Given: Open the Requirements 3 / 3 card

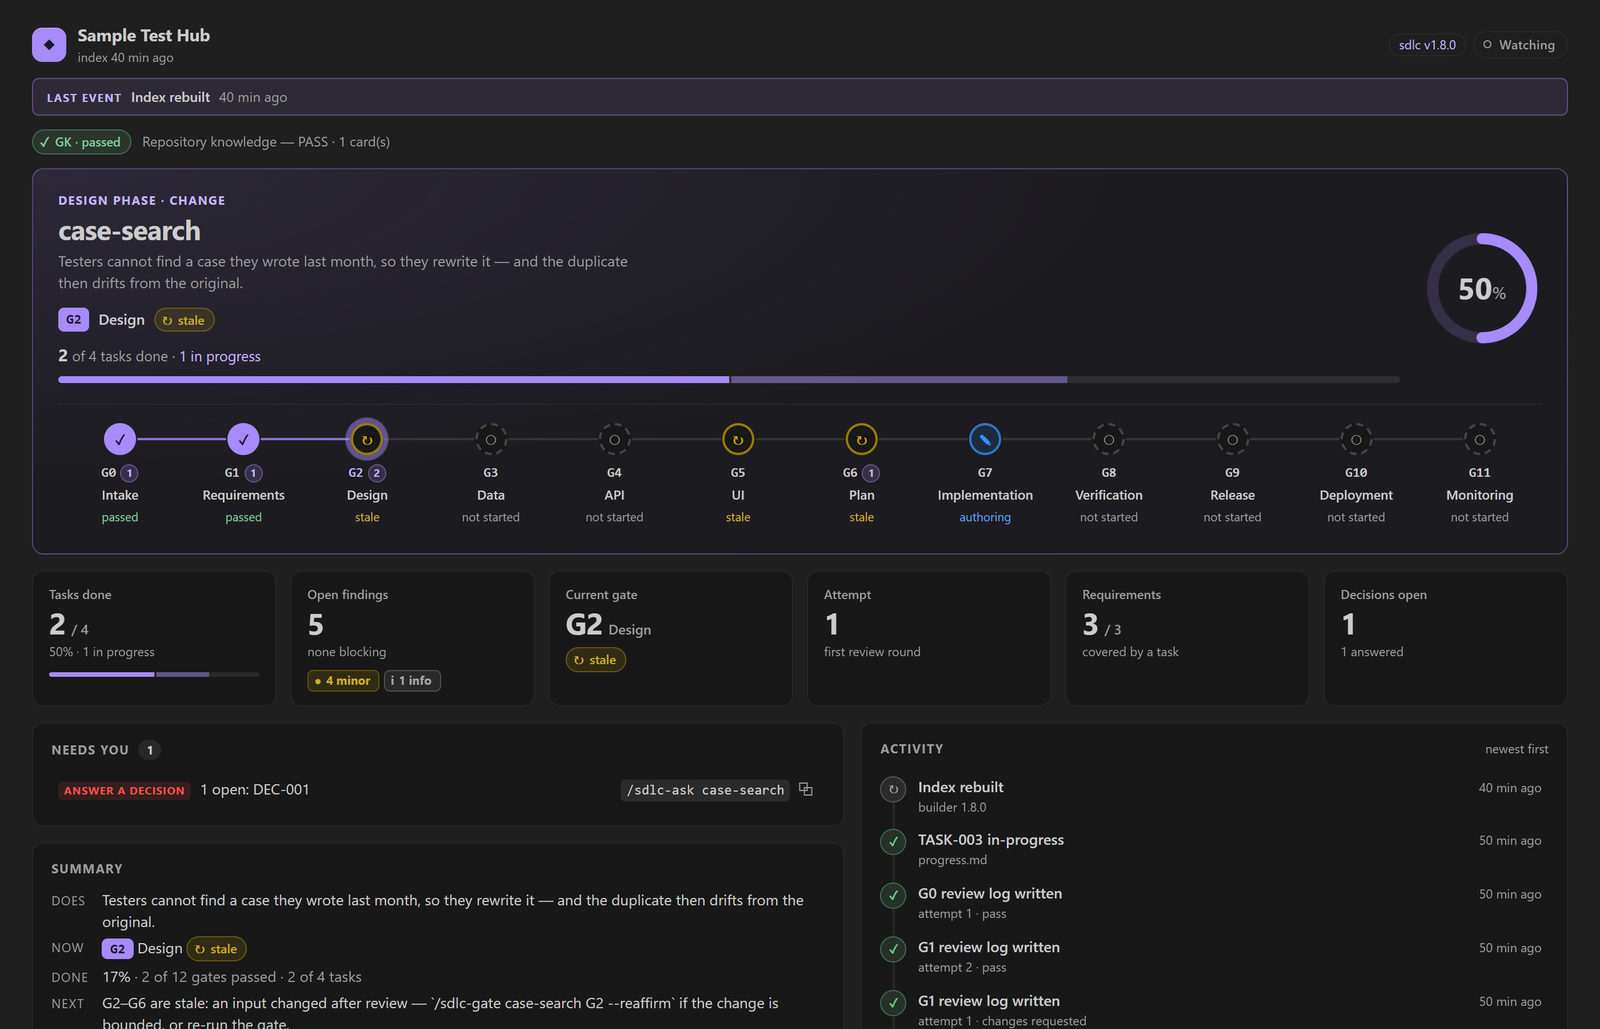Looking at the screenshot, I should tap(1187, 638).
